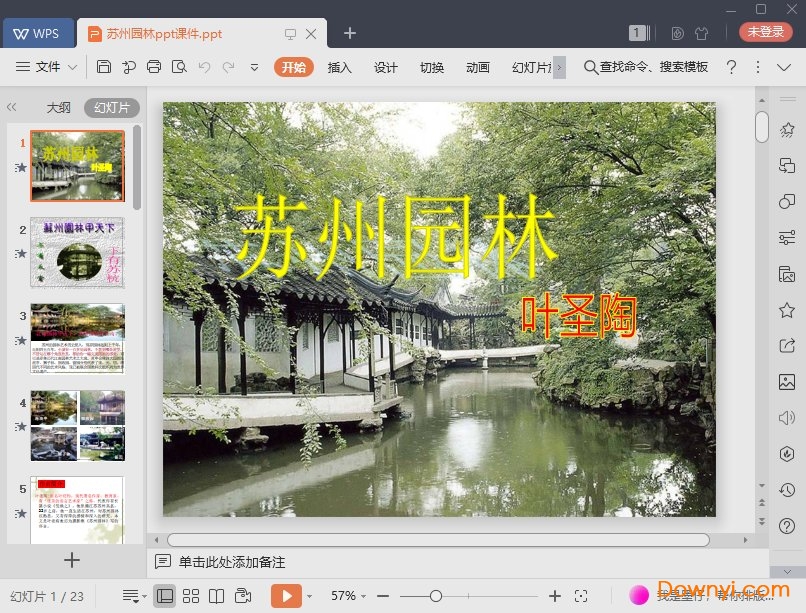Click the 未登录 login button
Screen dimensions: 806x613
pyautogui.click(x=764, y=31)
